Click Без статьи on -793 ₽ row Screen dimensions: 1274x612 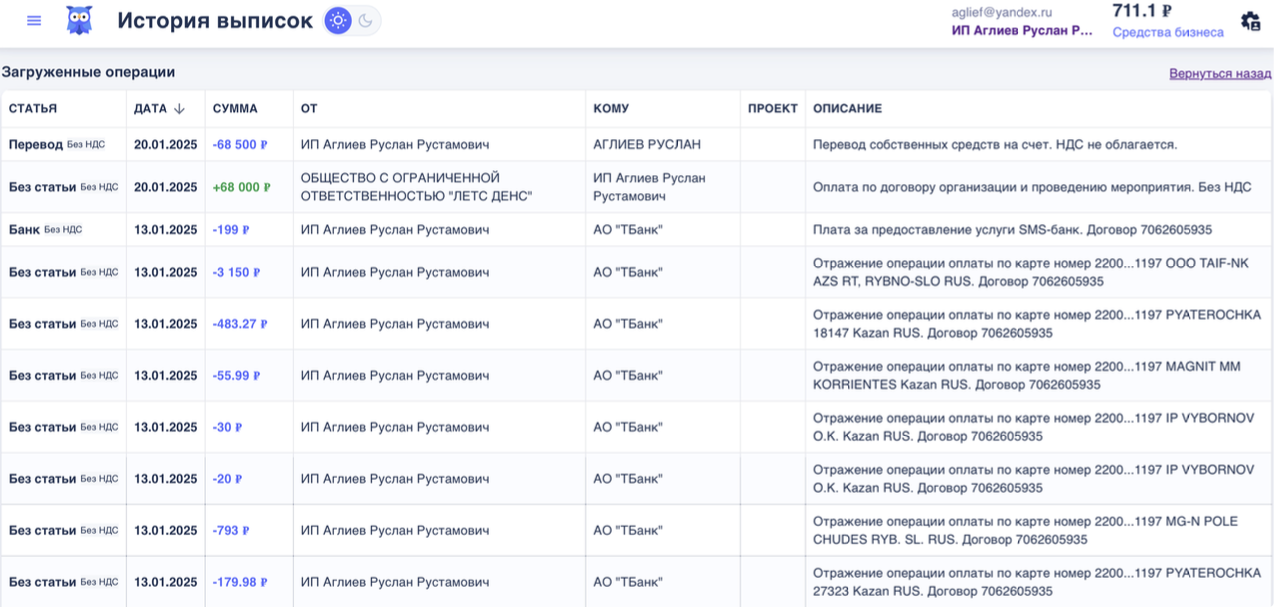[42, 531]
